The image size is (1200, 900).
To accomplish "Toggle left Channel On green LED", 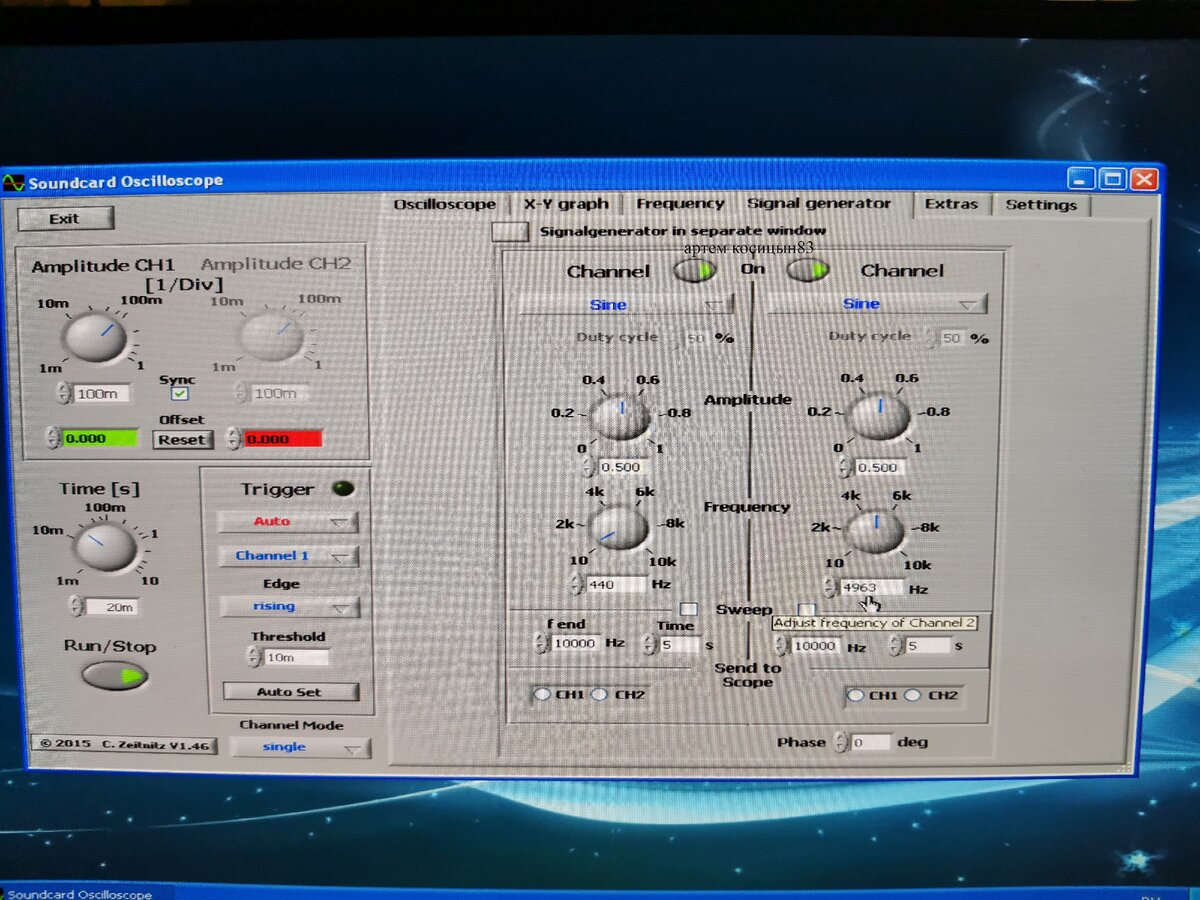I will pos(694,270).
